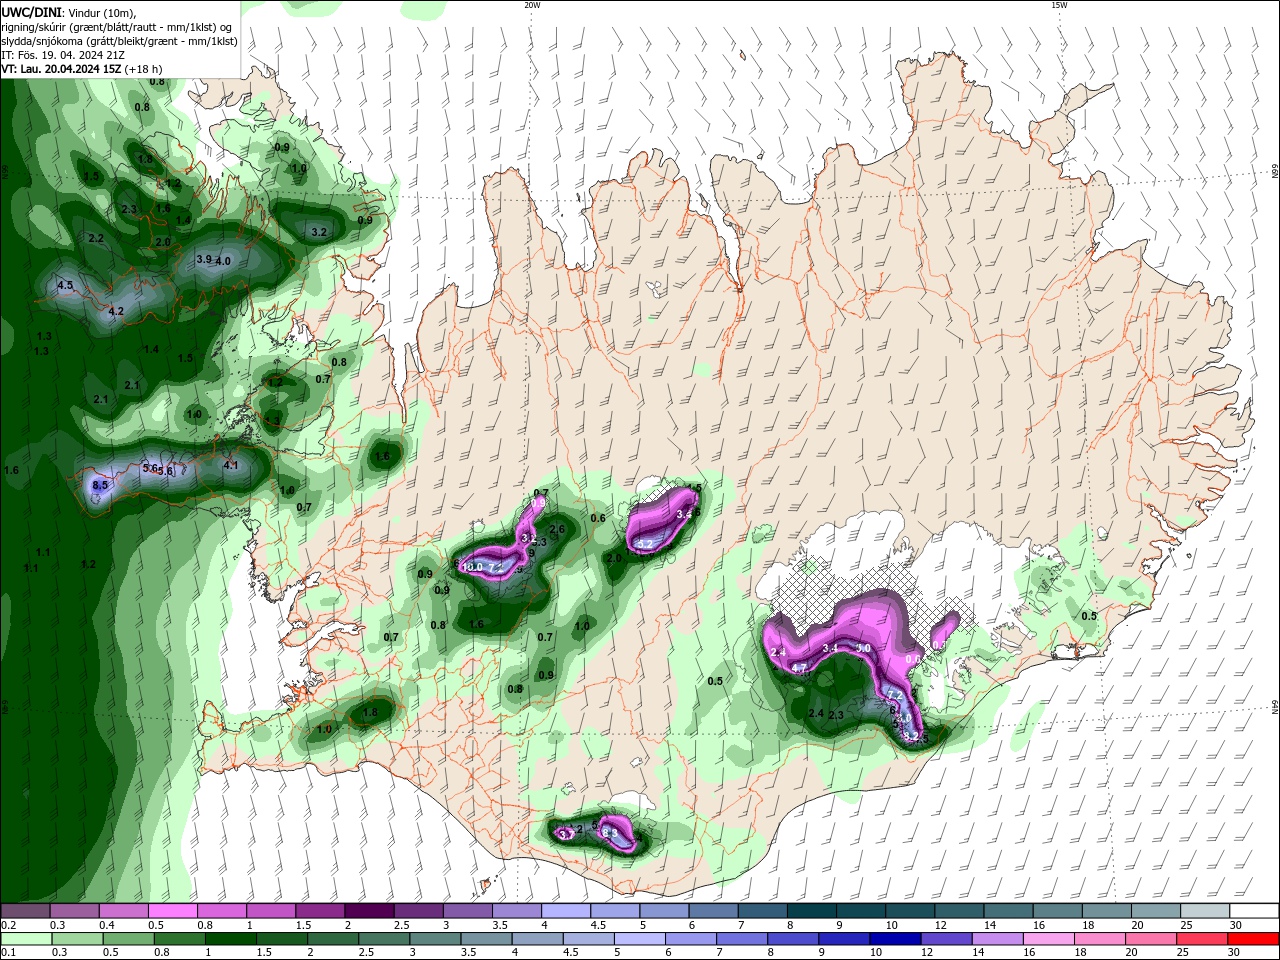1280x960 pixels.
Task: Click the 3.7 value near the south coast
Action: click(x=565, y=833)
